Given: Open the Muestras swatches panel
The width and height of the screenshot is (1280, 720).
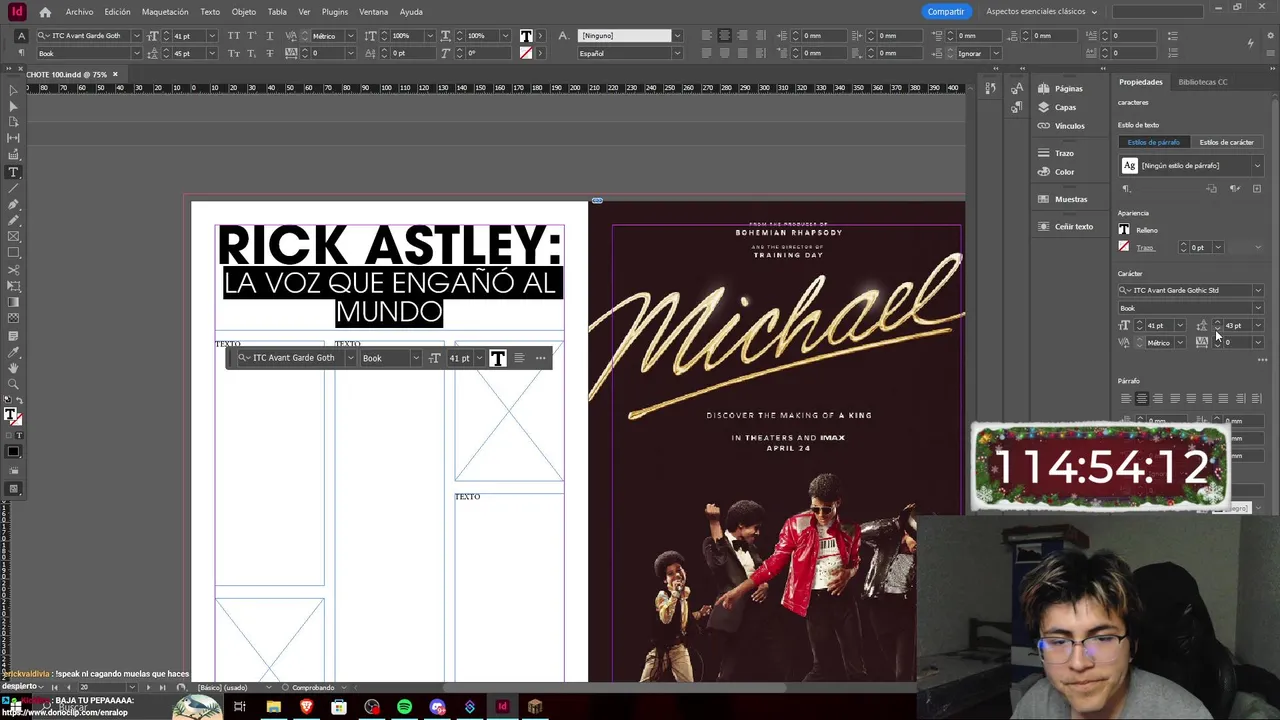Looking at the screenshot, I should click(1064, 199).
